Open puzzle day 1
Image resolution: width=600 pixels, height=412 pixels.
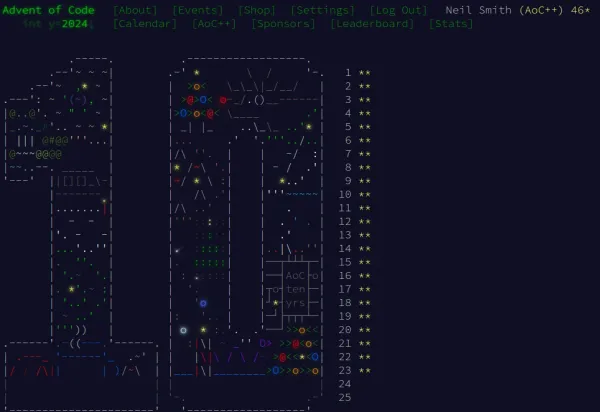click(x=348, y=72)
